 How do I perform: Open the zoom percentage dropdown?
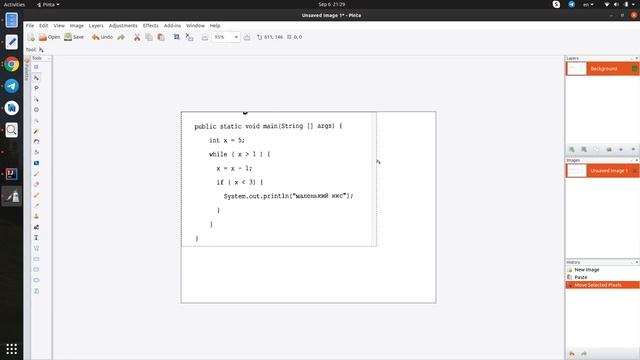coord(236,37)
